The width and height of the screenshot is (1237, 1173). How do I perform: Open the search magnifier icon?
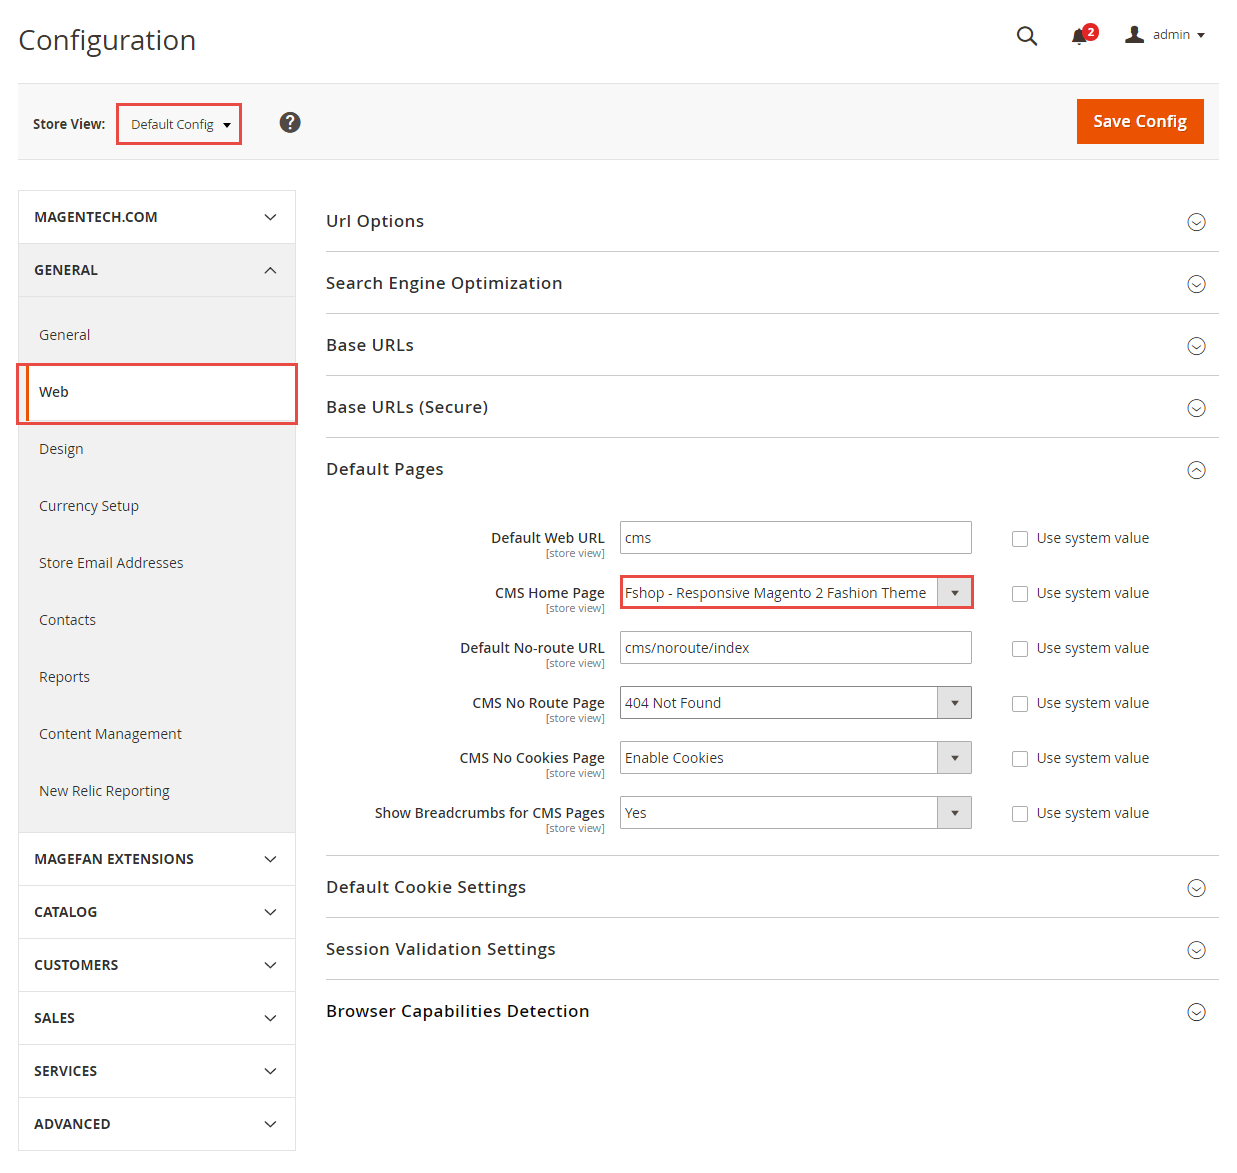pyautogui.click(x=1026, y=36)
